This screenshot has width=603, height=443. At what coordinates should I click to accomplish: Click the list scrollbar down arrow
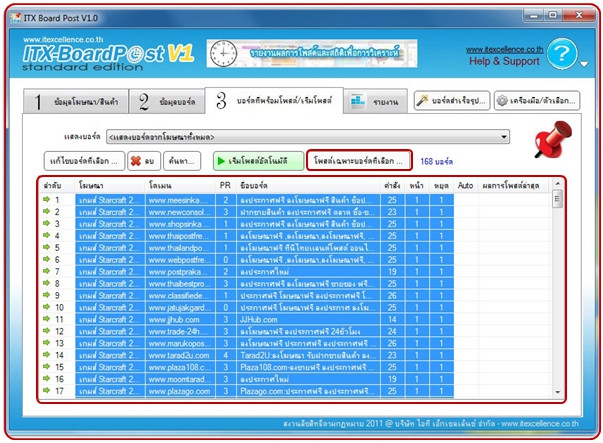pos(557,392)
